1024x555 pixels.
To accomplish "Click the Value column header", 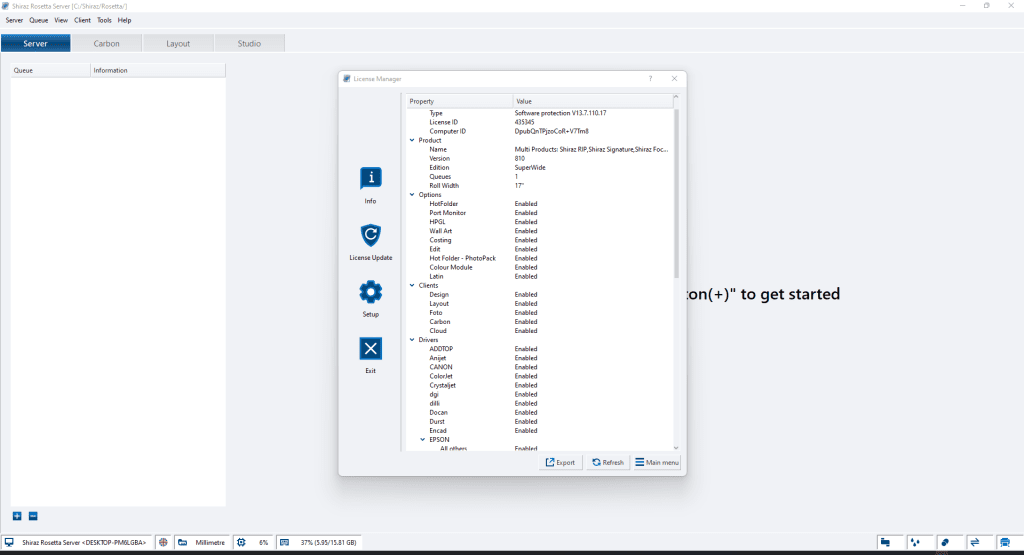I will 592,101.
